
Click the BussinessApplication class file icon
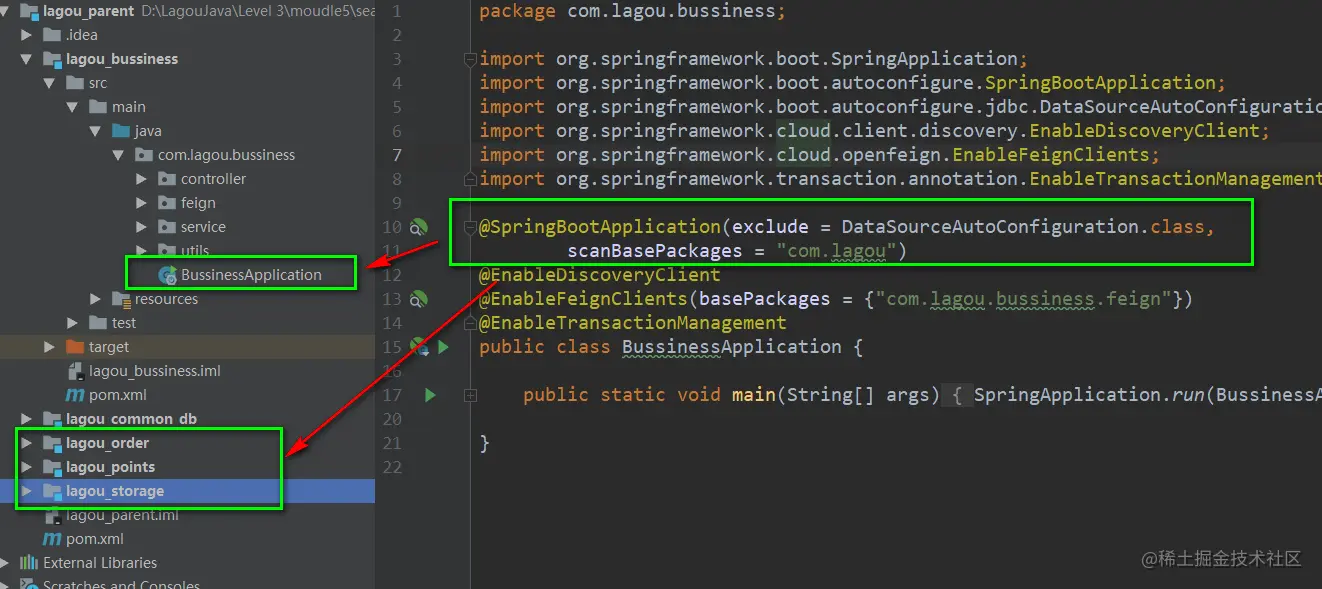point(168,275)
